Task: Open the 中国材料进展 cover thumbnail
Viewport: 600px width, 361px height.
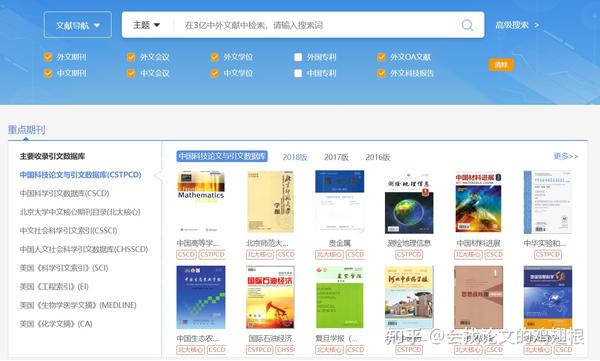Action: [x=478, y=202]
